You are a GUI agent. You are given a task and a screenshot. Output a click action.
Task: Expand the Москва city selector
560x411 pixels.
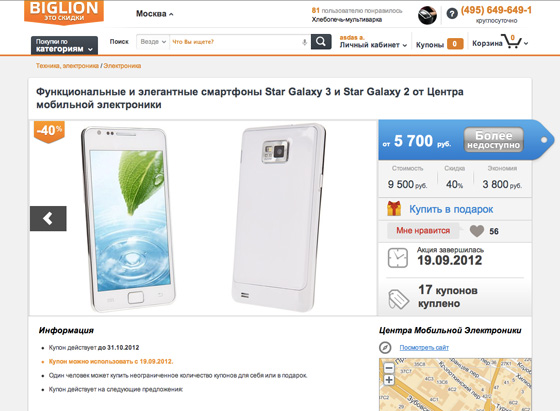coord(154,14)
